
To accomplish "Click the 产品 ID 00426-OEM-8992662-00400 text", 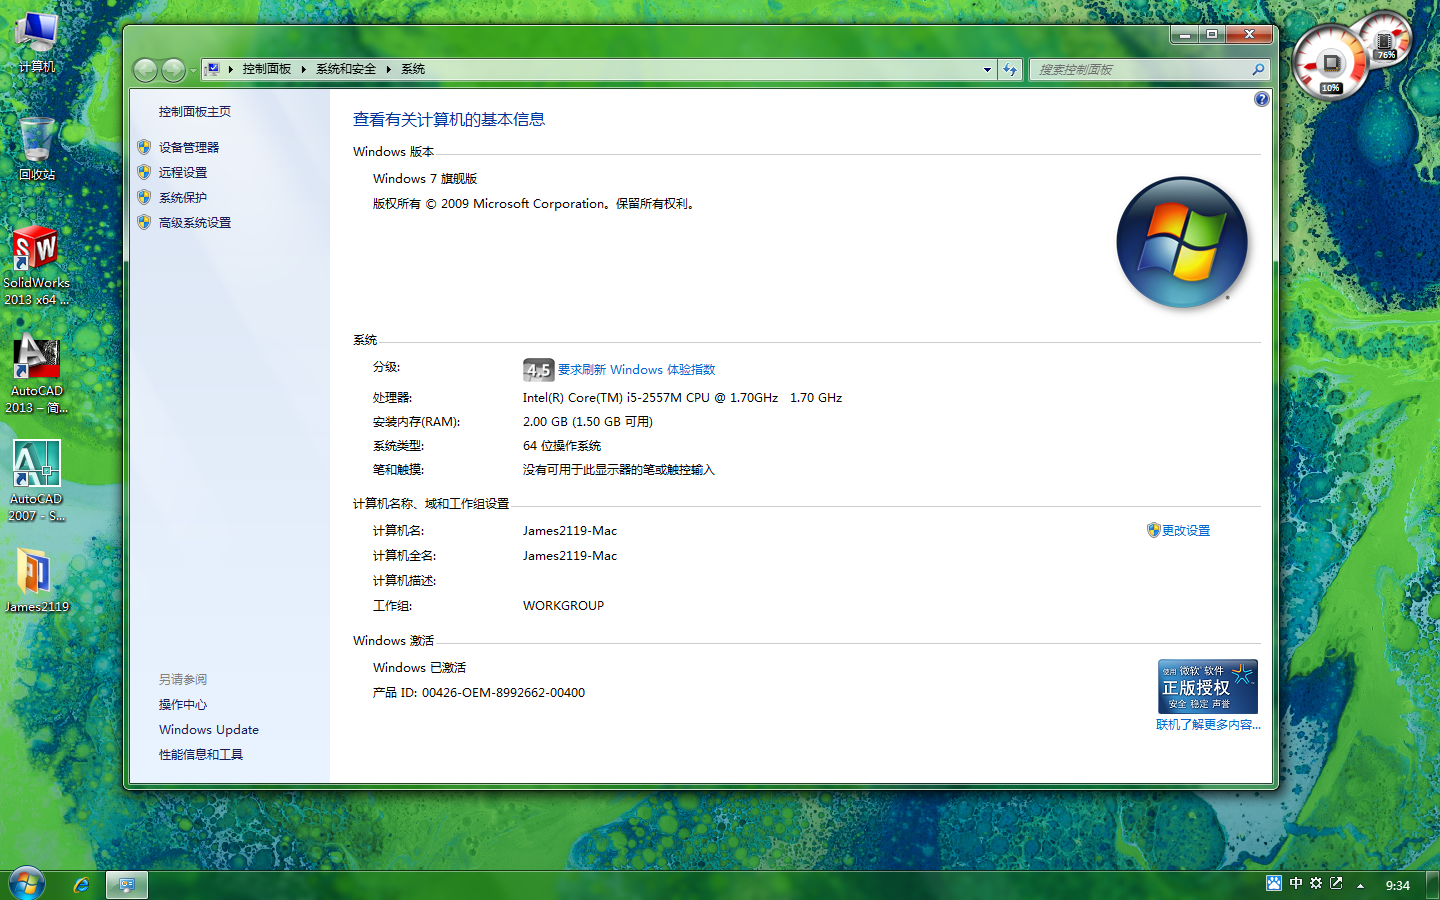I will pyautogui.click(x=479, y=692).
